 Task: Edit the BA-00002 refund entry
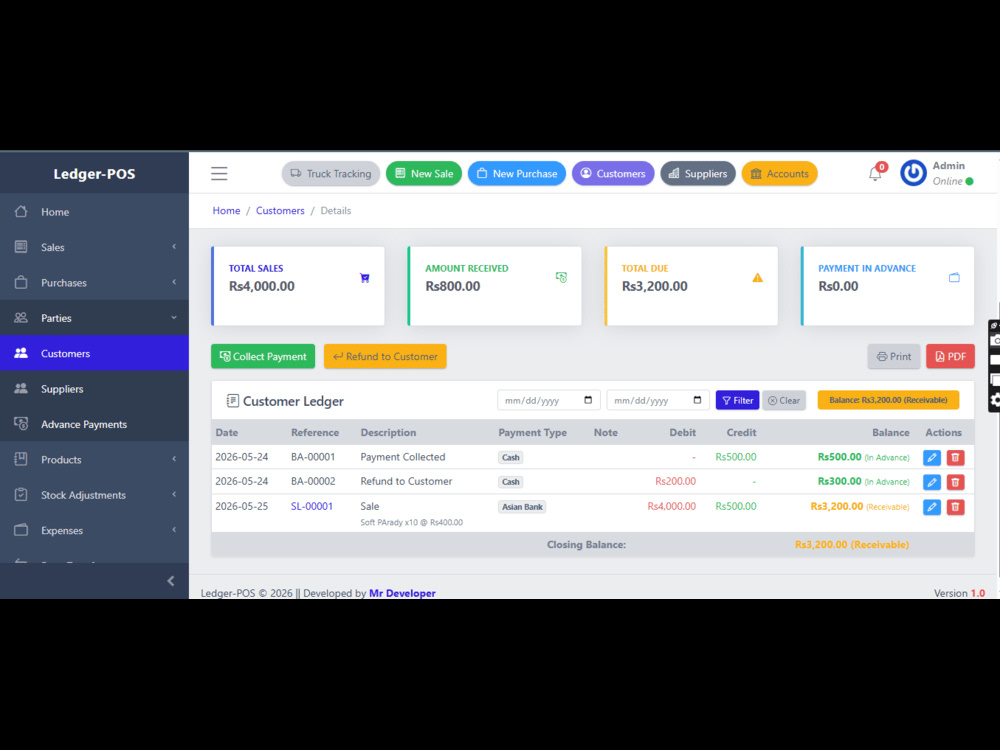point(931,482)
